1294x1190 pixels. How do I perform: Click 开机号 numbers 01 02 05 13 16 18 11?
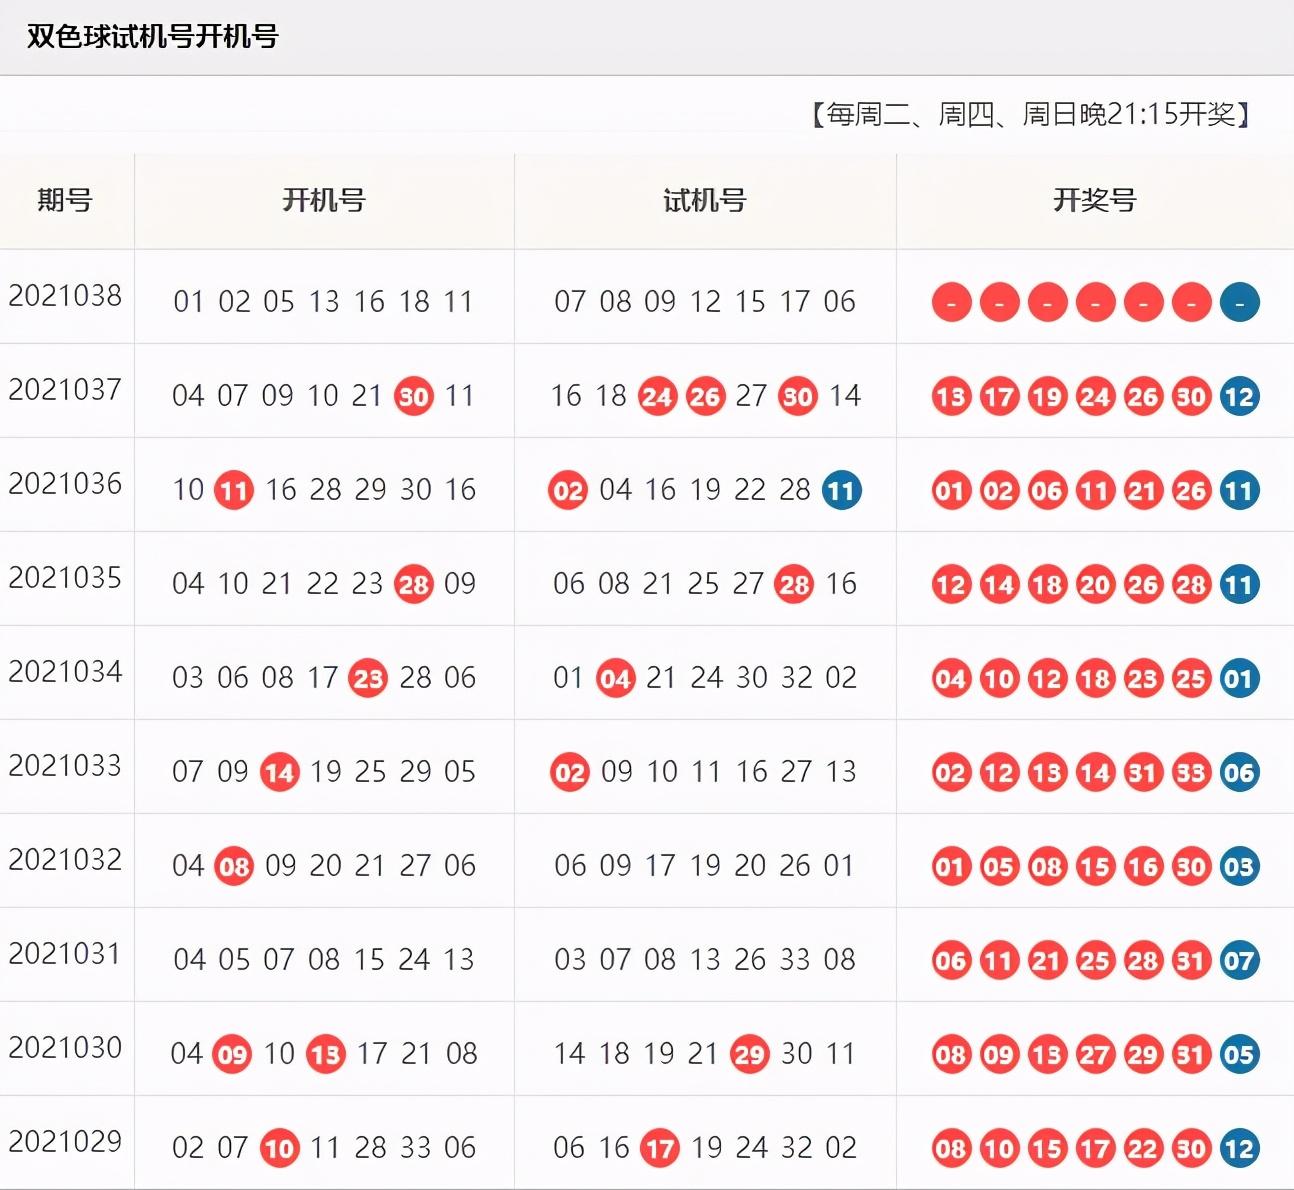click(323, 302)
